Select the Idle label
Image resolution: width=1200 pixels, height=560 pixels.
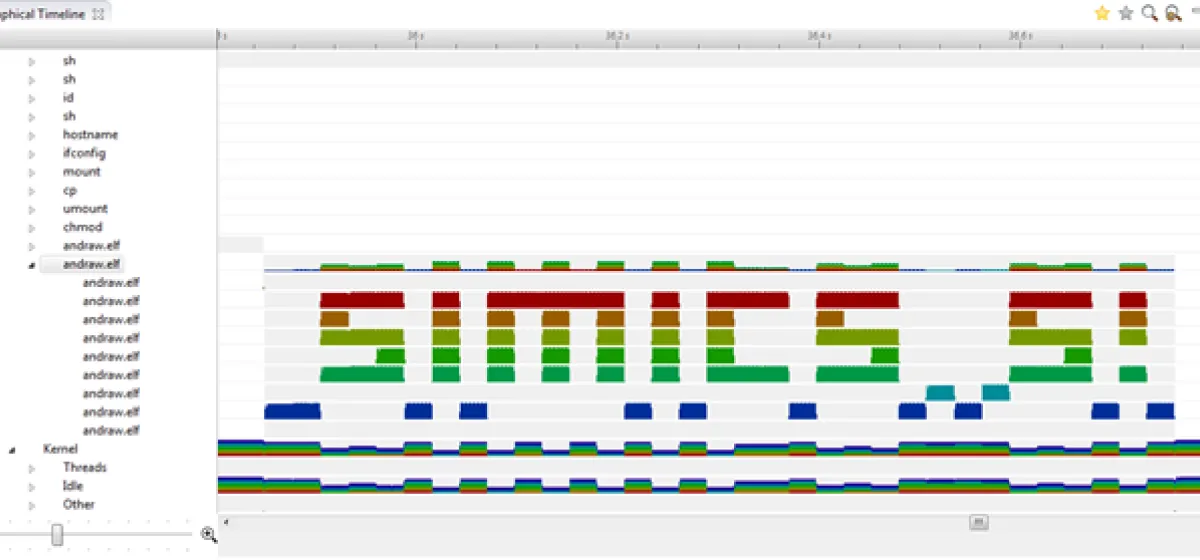tap(73, 486)
